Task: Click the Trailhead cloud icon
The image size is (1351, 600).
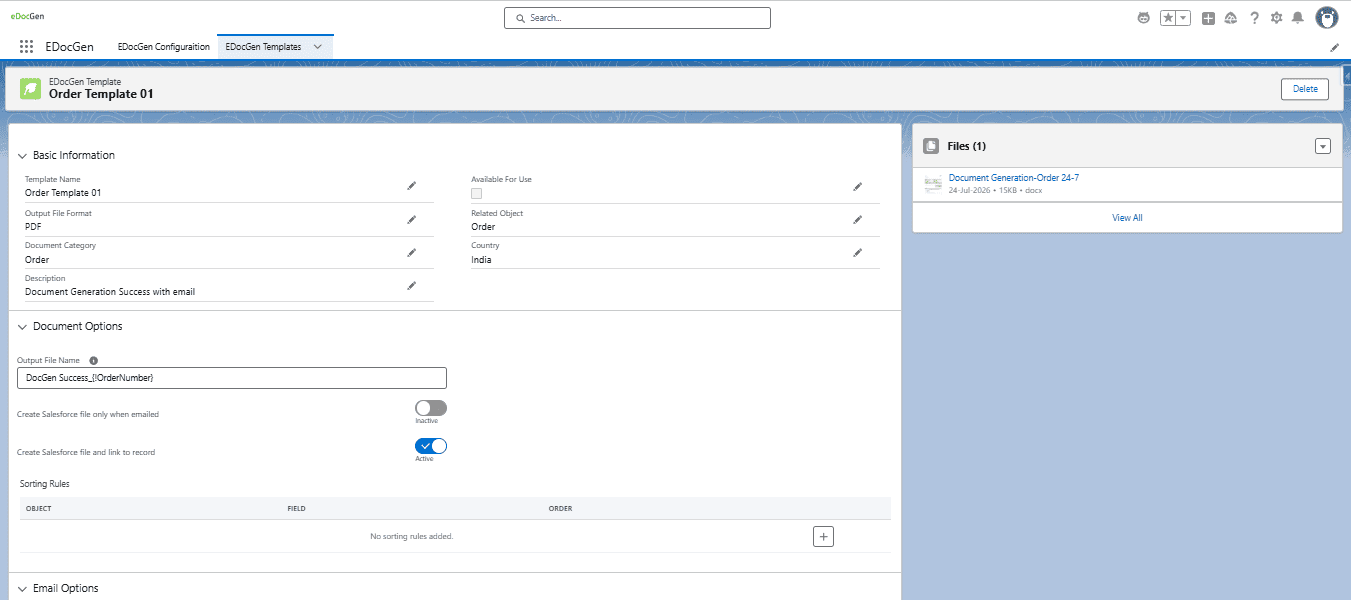Action: coord(1231,18)
